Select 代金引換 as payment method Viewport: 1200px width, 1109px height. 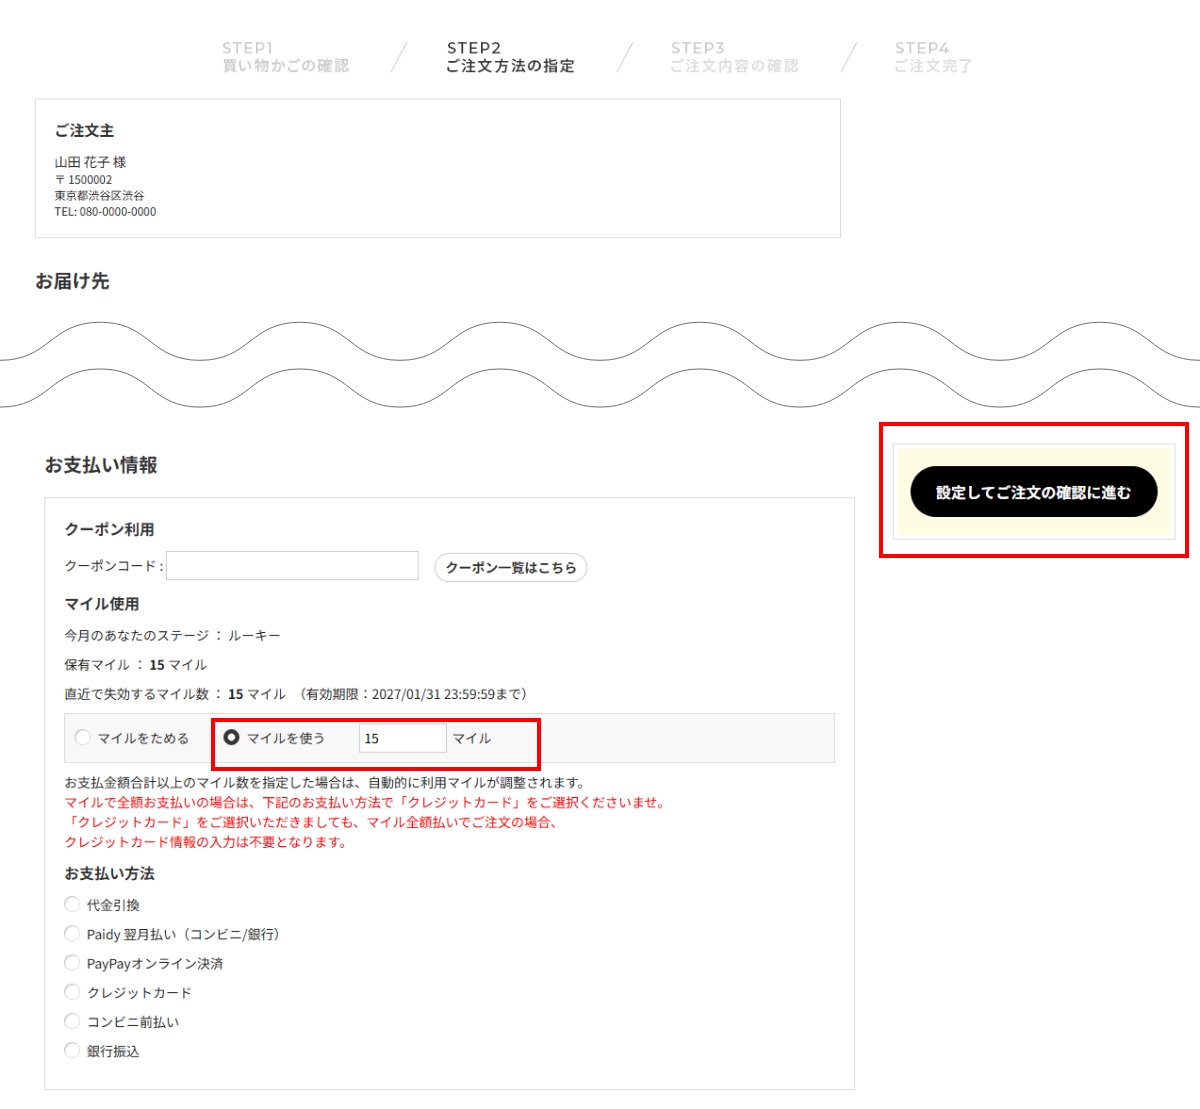click(72, 905)
